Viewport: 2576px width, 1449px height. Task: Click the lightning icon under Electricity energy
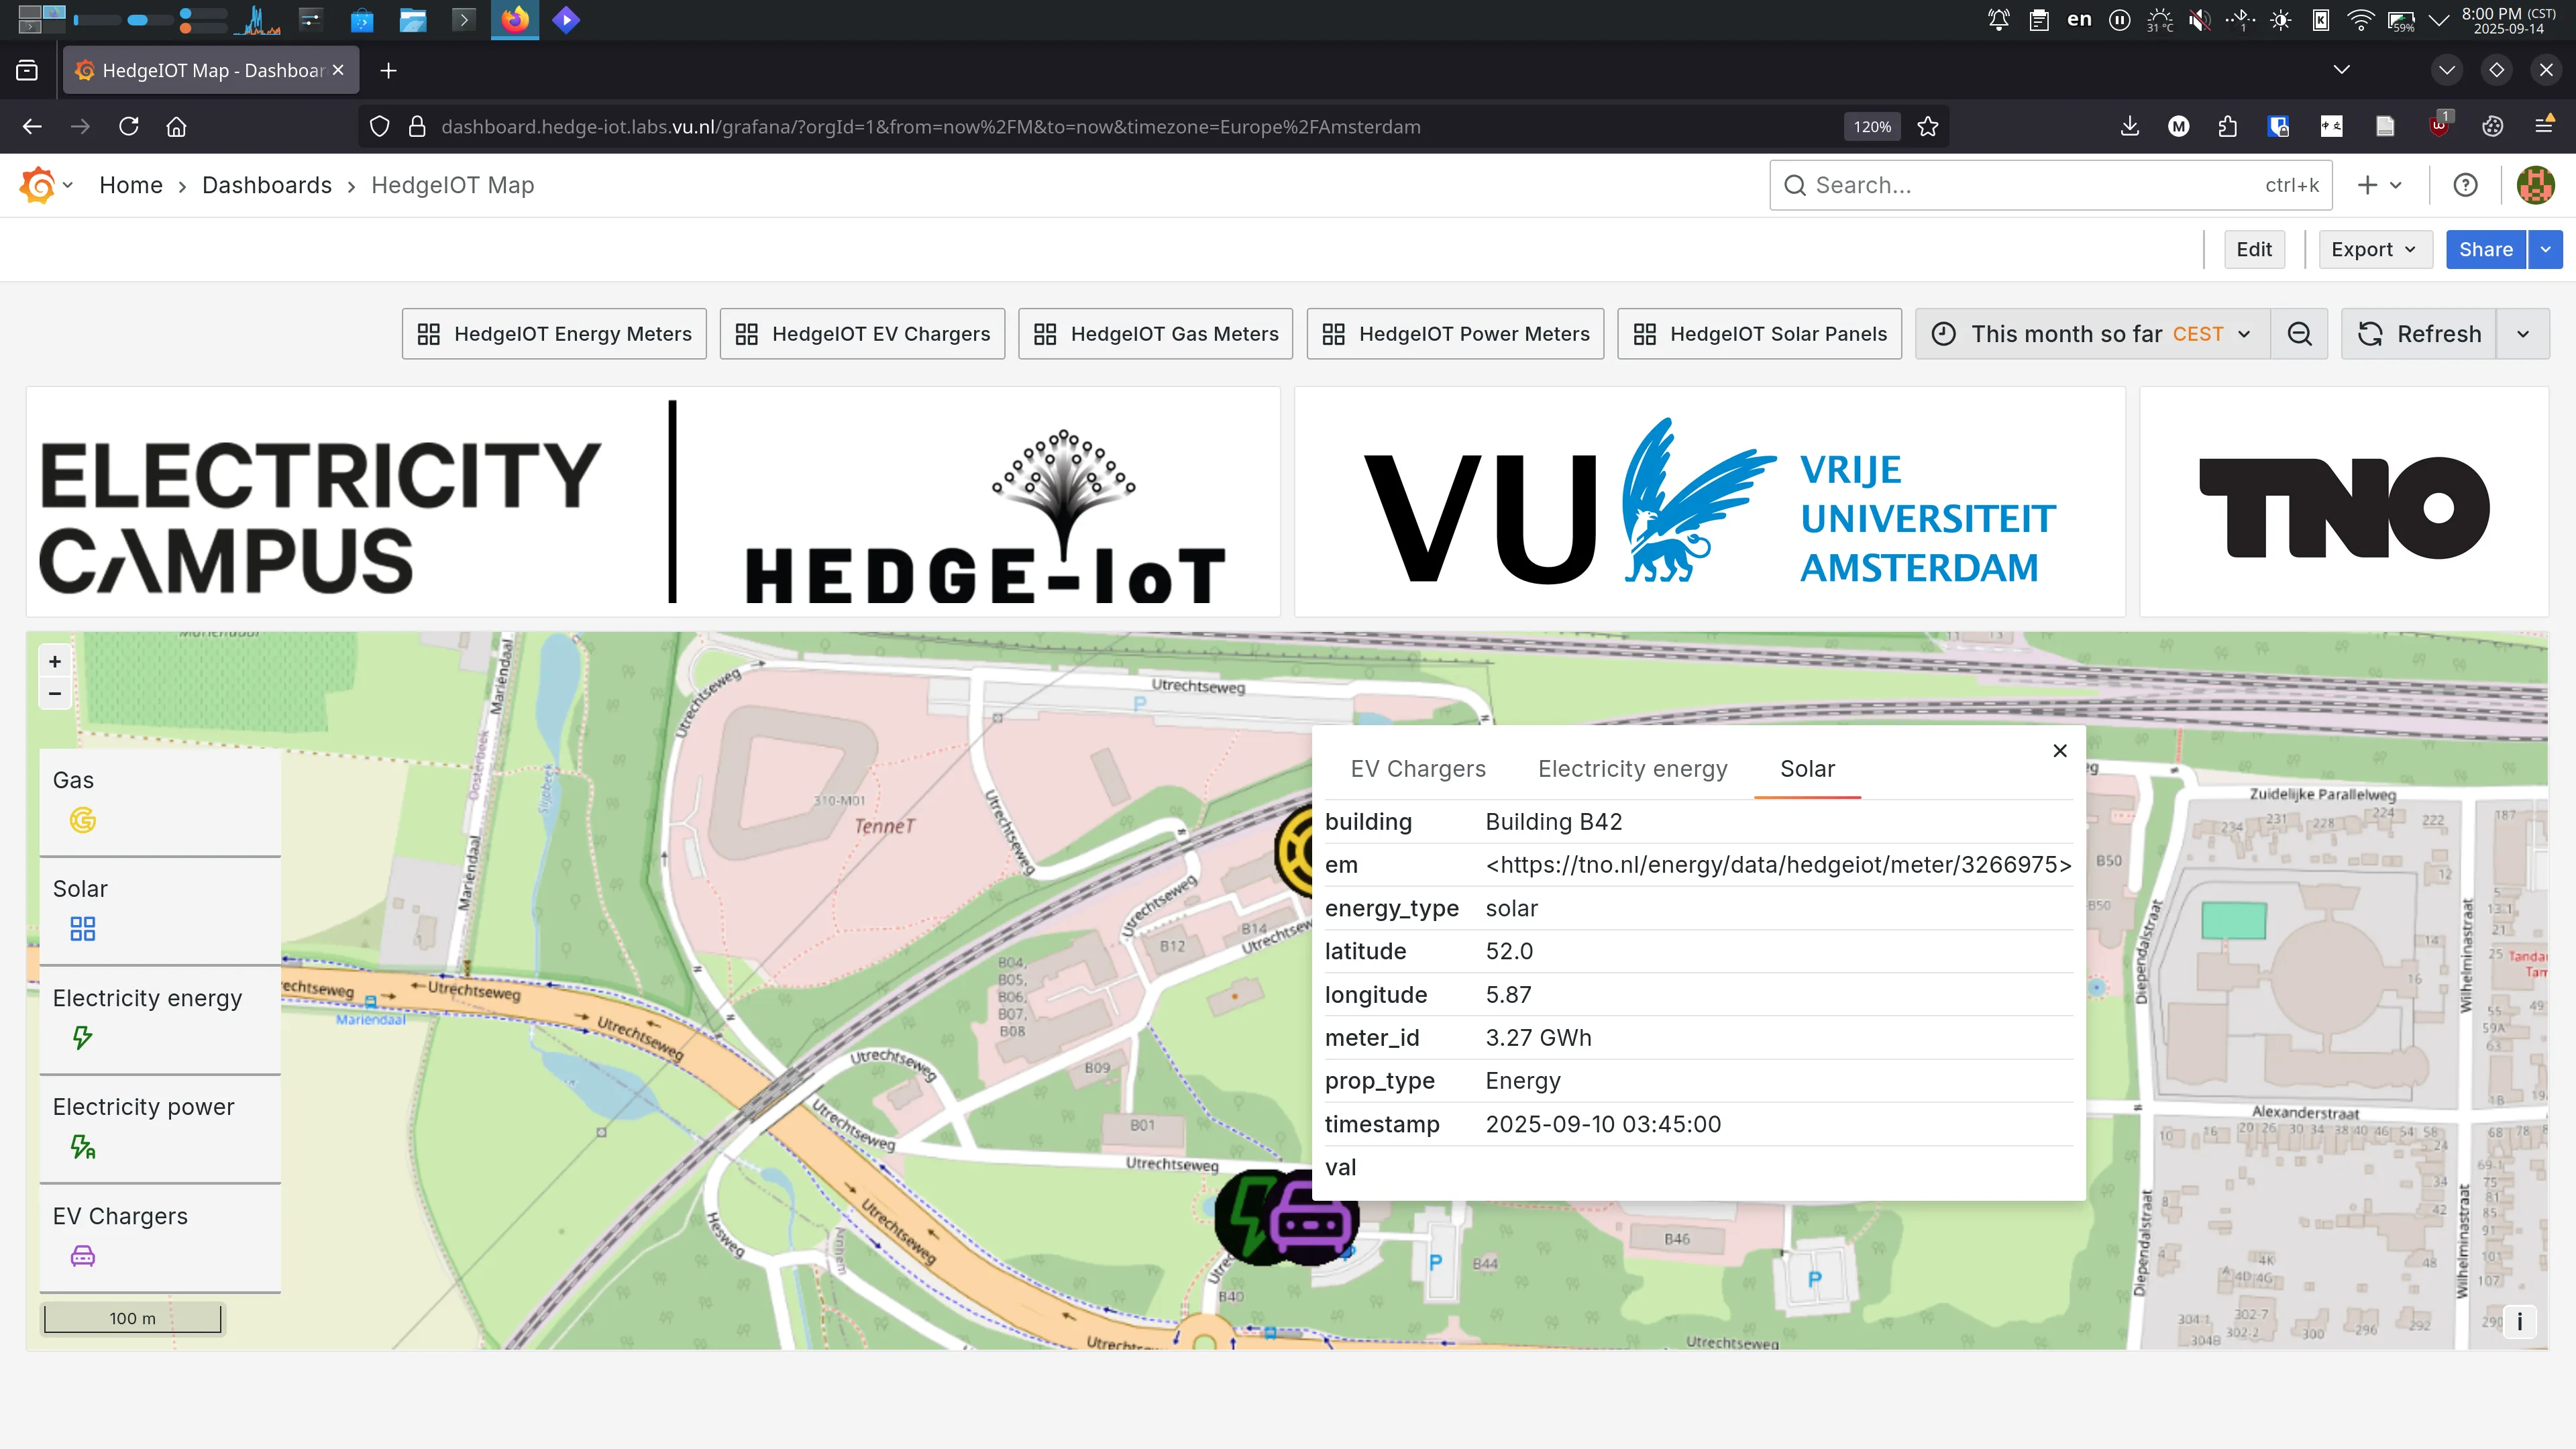click(82, 1037)
